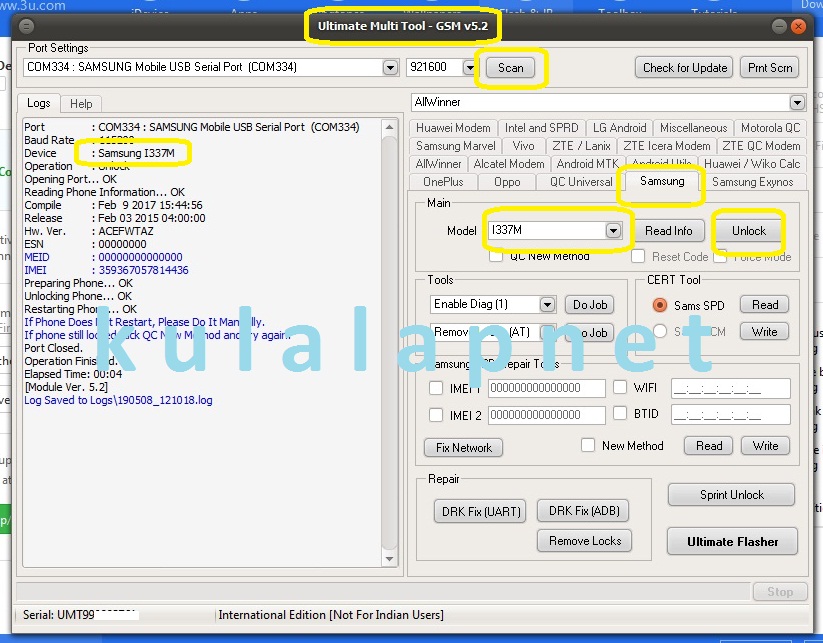Open the QC Universal tab
Image resolution: width=823 pixels, height=643 pixels.
tap(581, 182)
